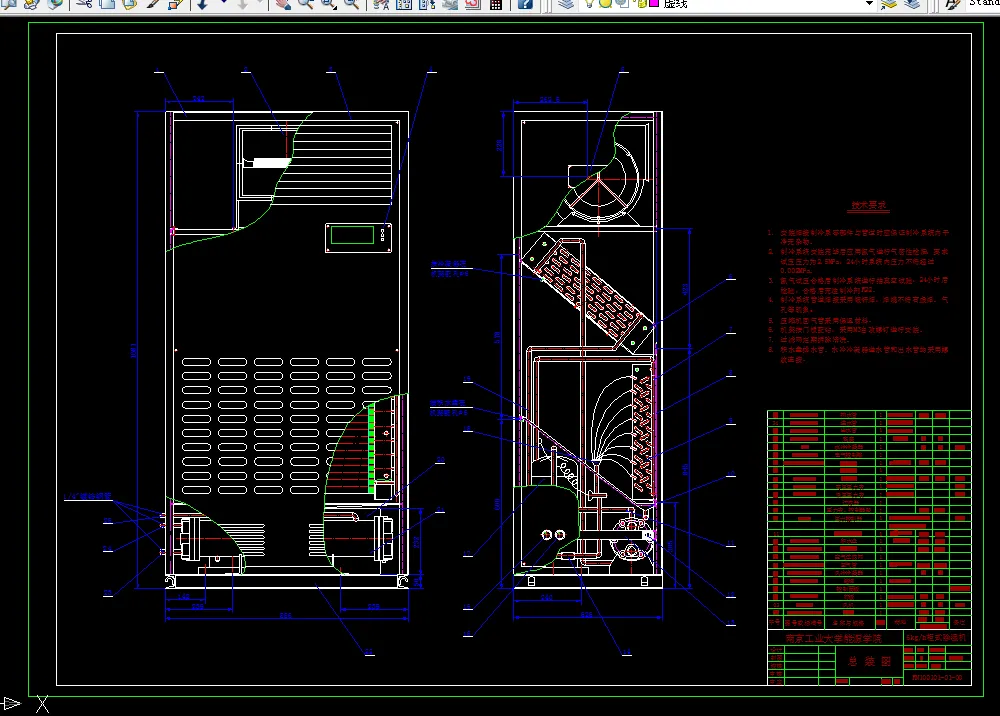Click the 南京工业大学能源学院 title block text
The width and height of the screenshot is (1000, 716).
click(833, 638)
